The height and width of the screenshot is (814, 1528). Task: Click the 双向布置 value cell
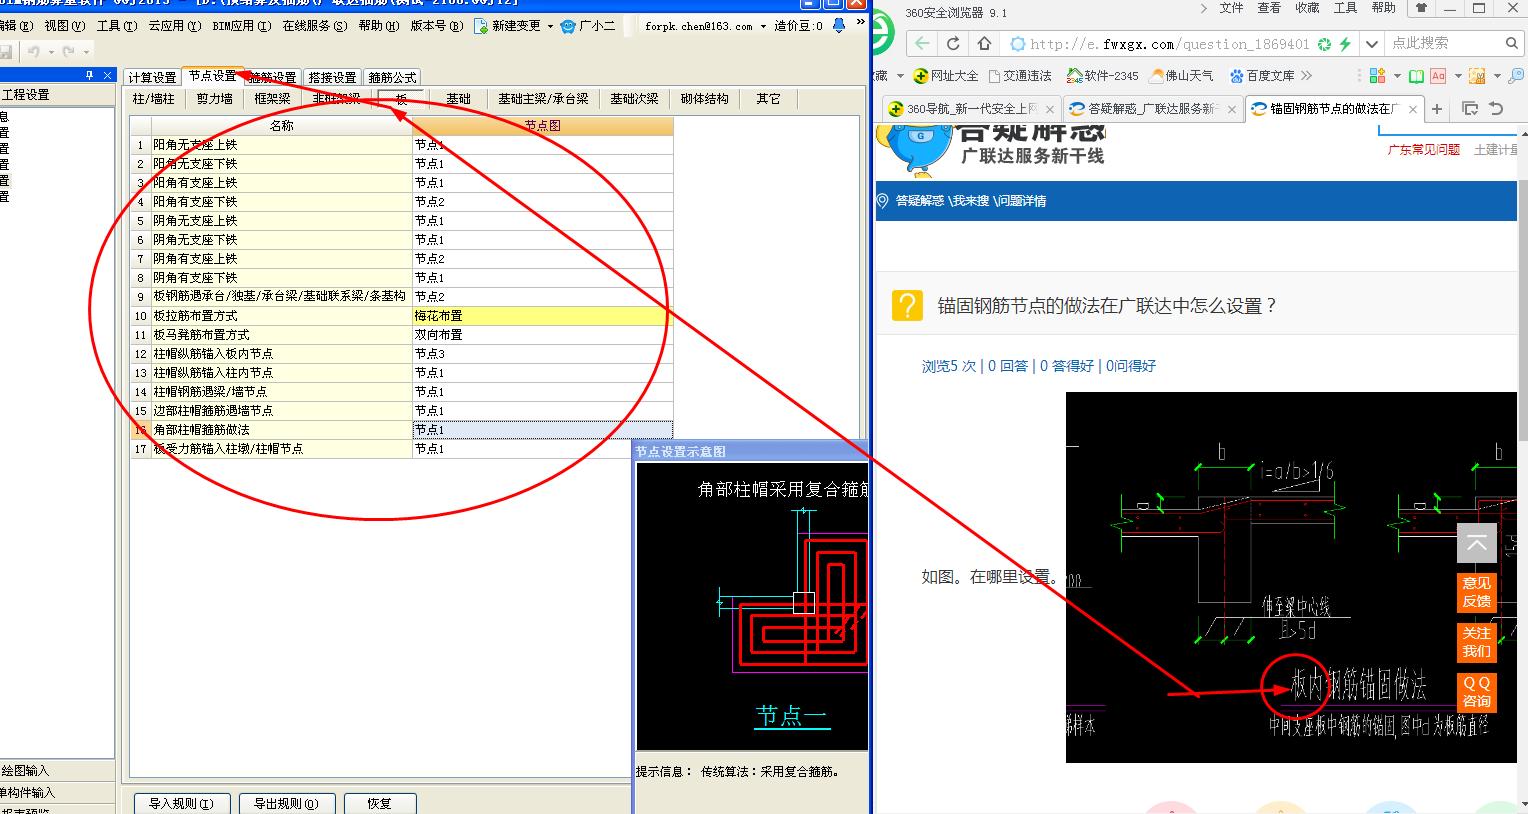coord(542,335)
